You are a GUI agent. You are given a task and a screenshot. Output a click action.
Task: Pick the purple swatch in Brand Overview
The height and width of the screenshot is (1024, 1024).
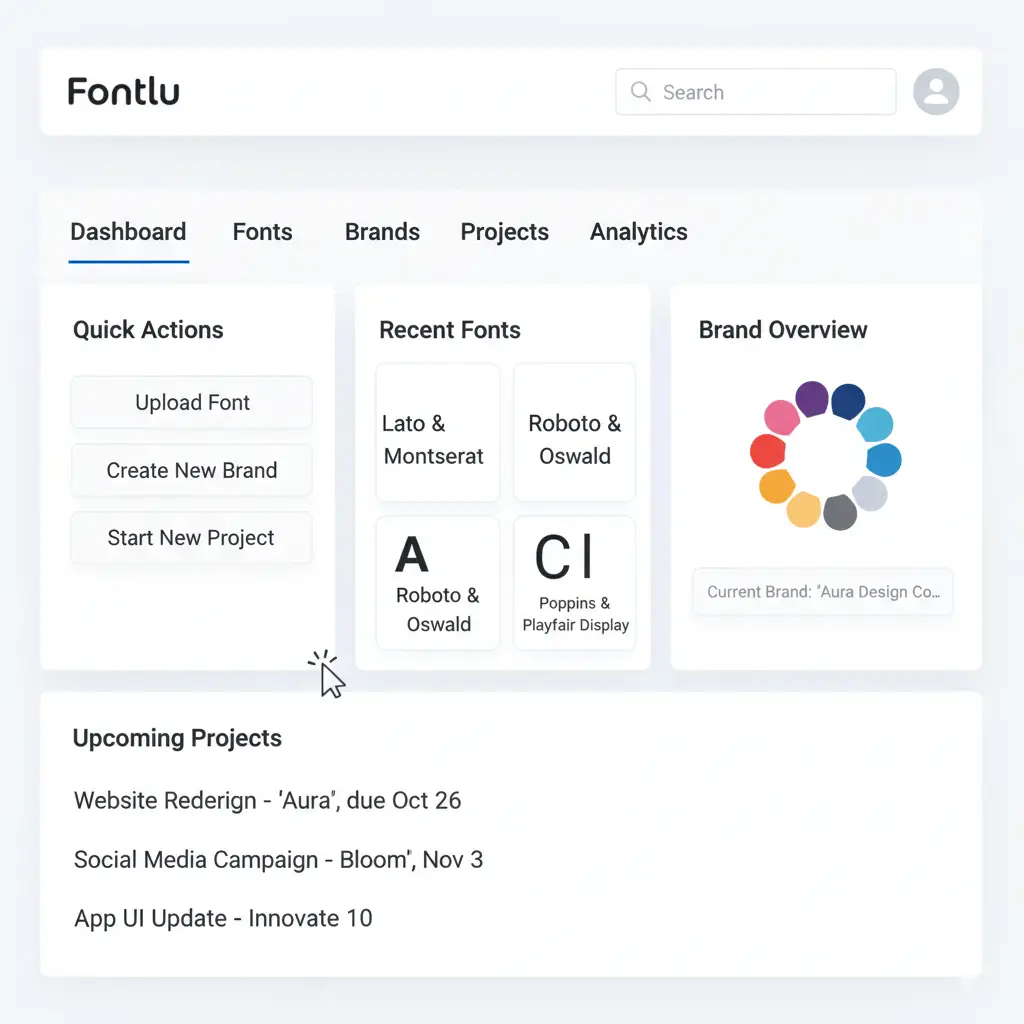[x=812, y=399]
